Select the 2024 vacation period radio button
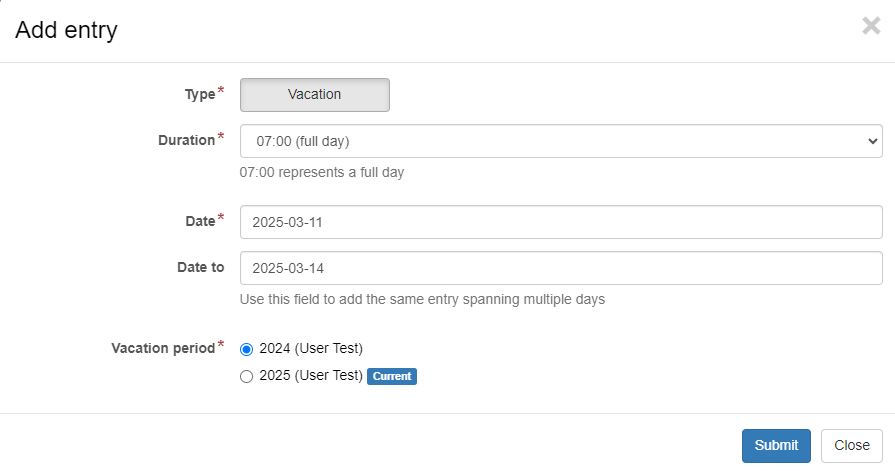895x471 pixels. click(x=247, y=349)
